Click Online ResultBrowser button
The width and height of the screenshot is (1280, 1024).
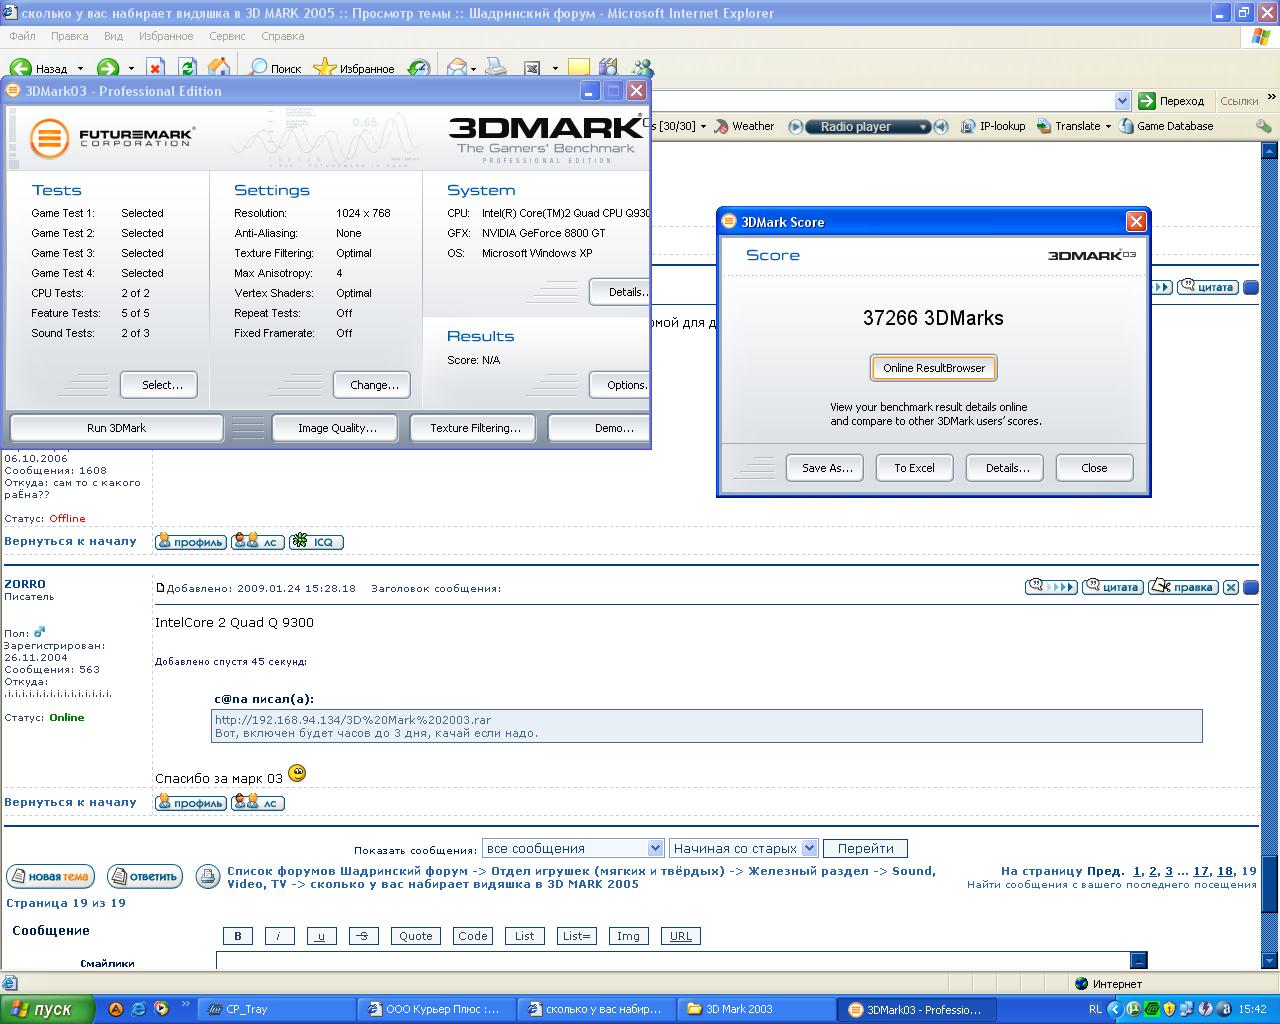[934, 368]
